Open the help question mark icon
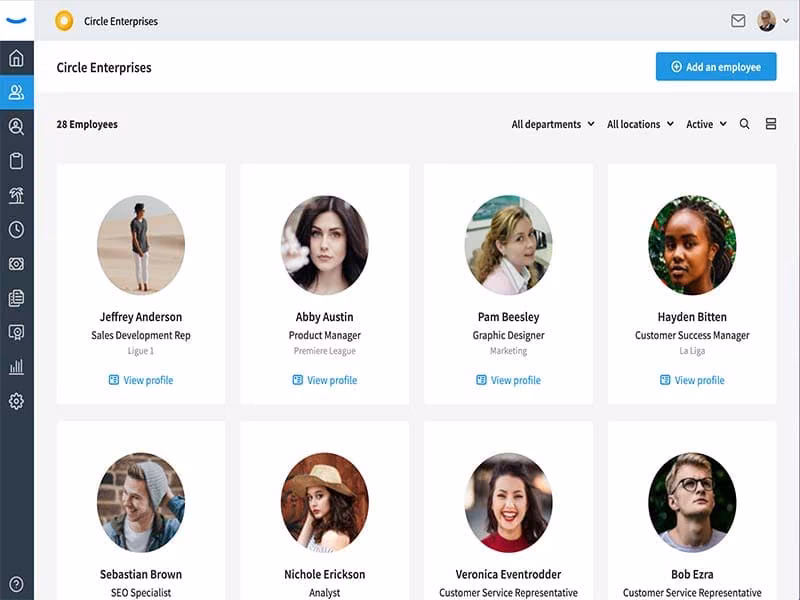This screenshot has width=800, height=600. tap(16, 584)
